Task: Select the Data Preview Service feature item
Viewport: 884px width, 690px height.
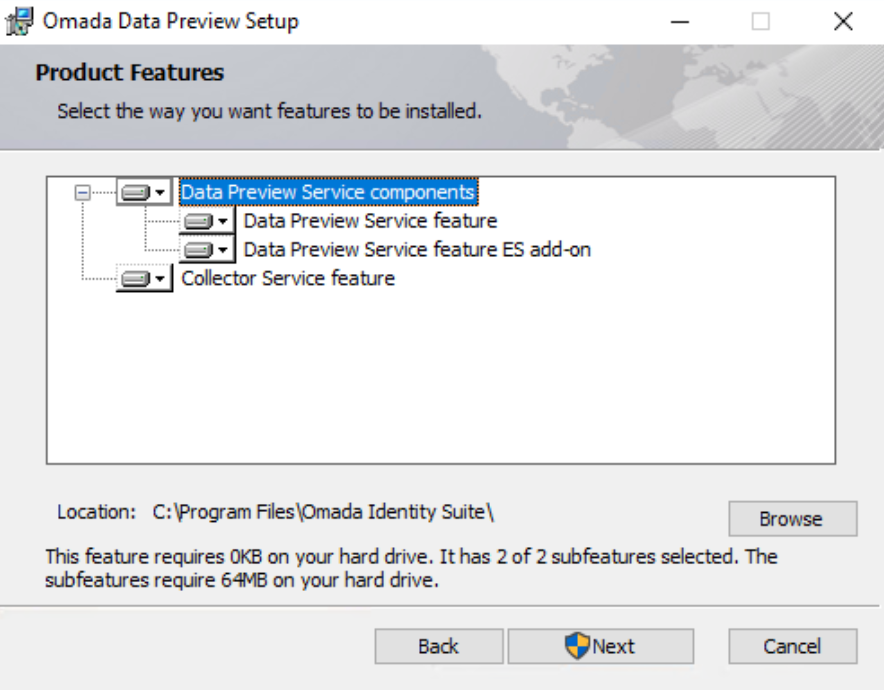Action: coord(370,221)
